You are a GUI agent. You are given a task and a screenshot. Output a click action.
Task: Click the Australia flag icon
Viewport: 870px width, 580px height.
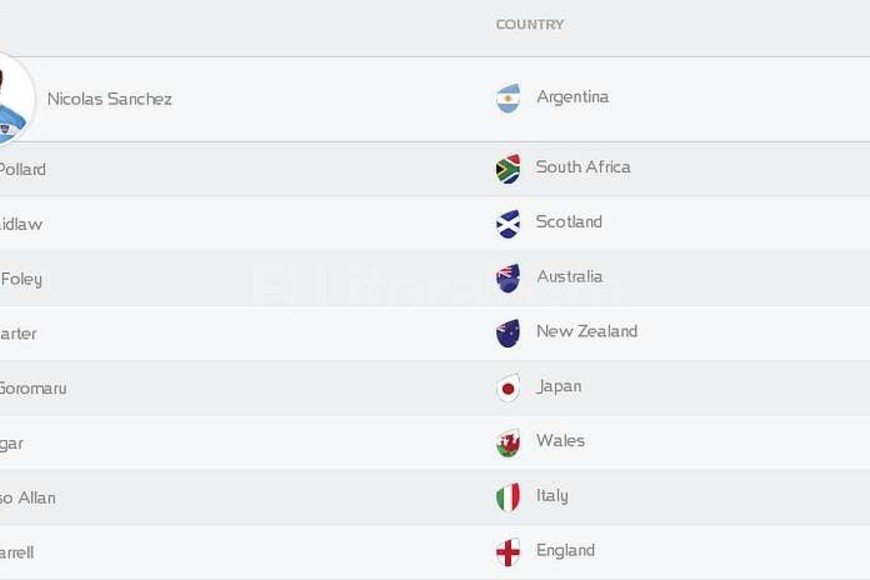pos(508,278)
